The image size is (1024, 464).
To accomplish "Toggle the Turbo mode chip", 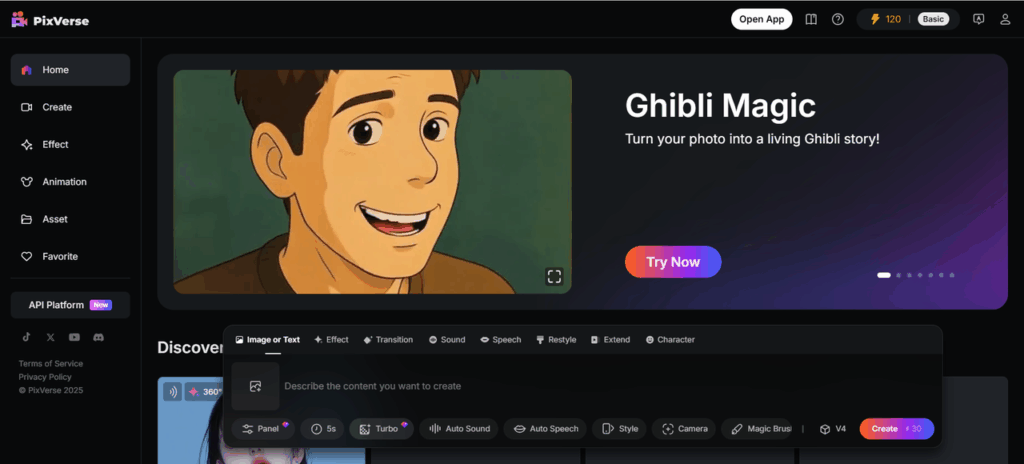I will click(381, 429).
